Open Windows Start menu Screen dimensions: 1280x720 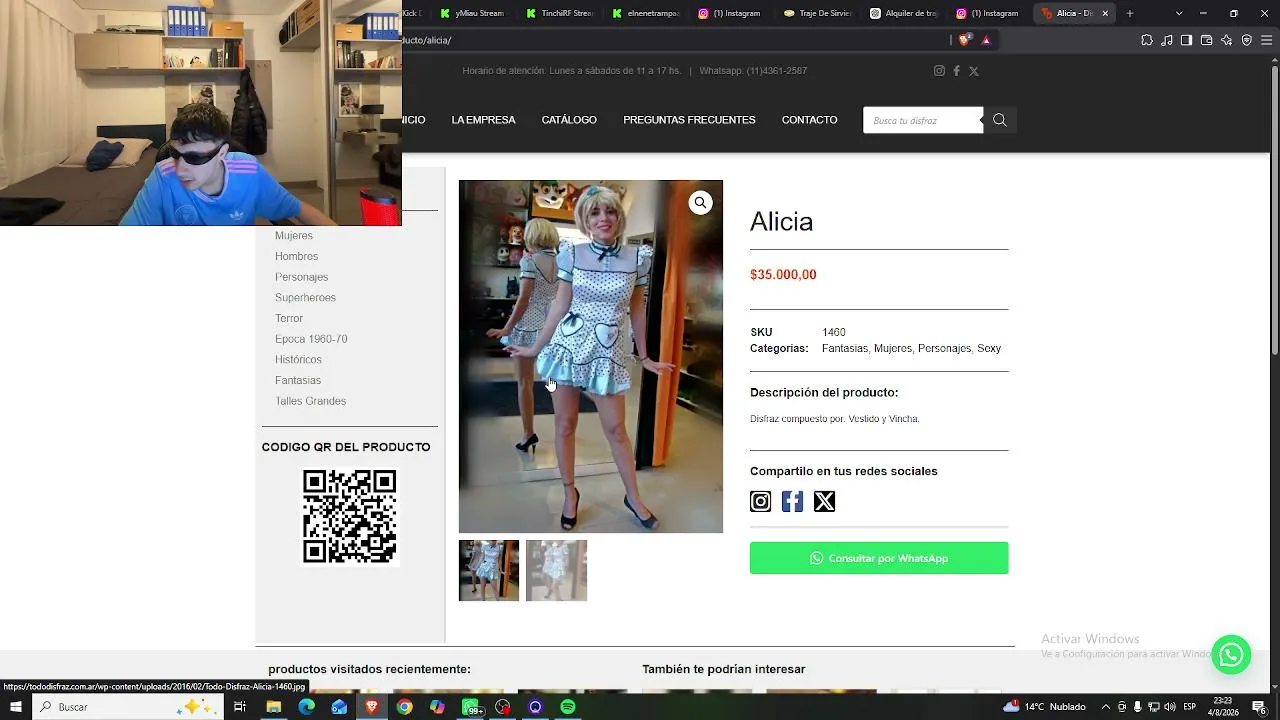16,707
